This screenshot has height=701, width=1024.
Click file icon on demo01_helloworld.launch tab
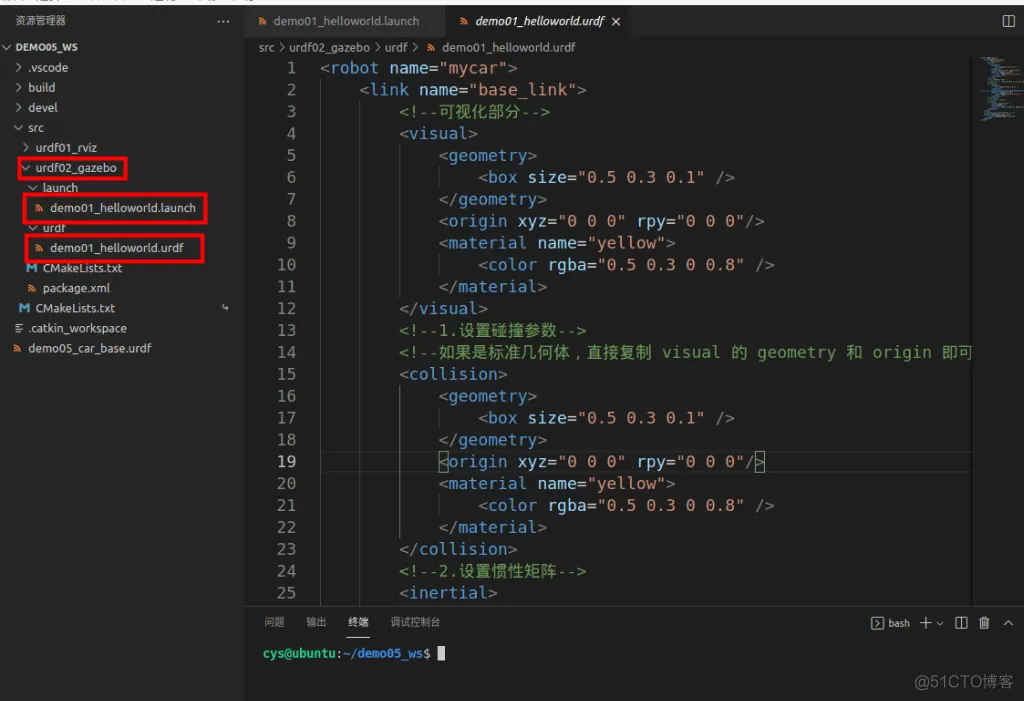coord(263,22)
